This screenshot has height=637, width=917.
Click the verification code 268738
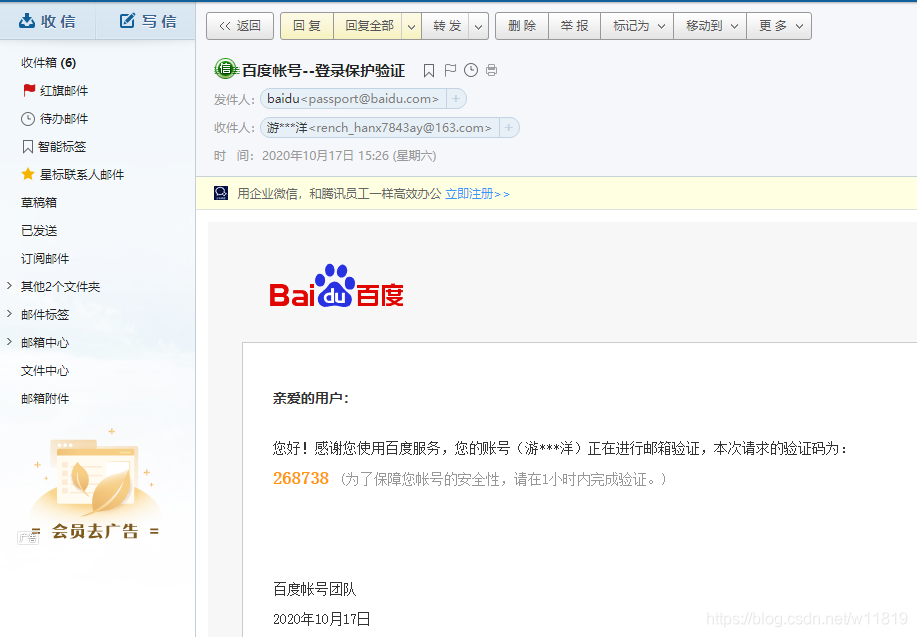(x=301, y=478)
